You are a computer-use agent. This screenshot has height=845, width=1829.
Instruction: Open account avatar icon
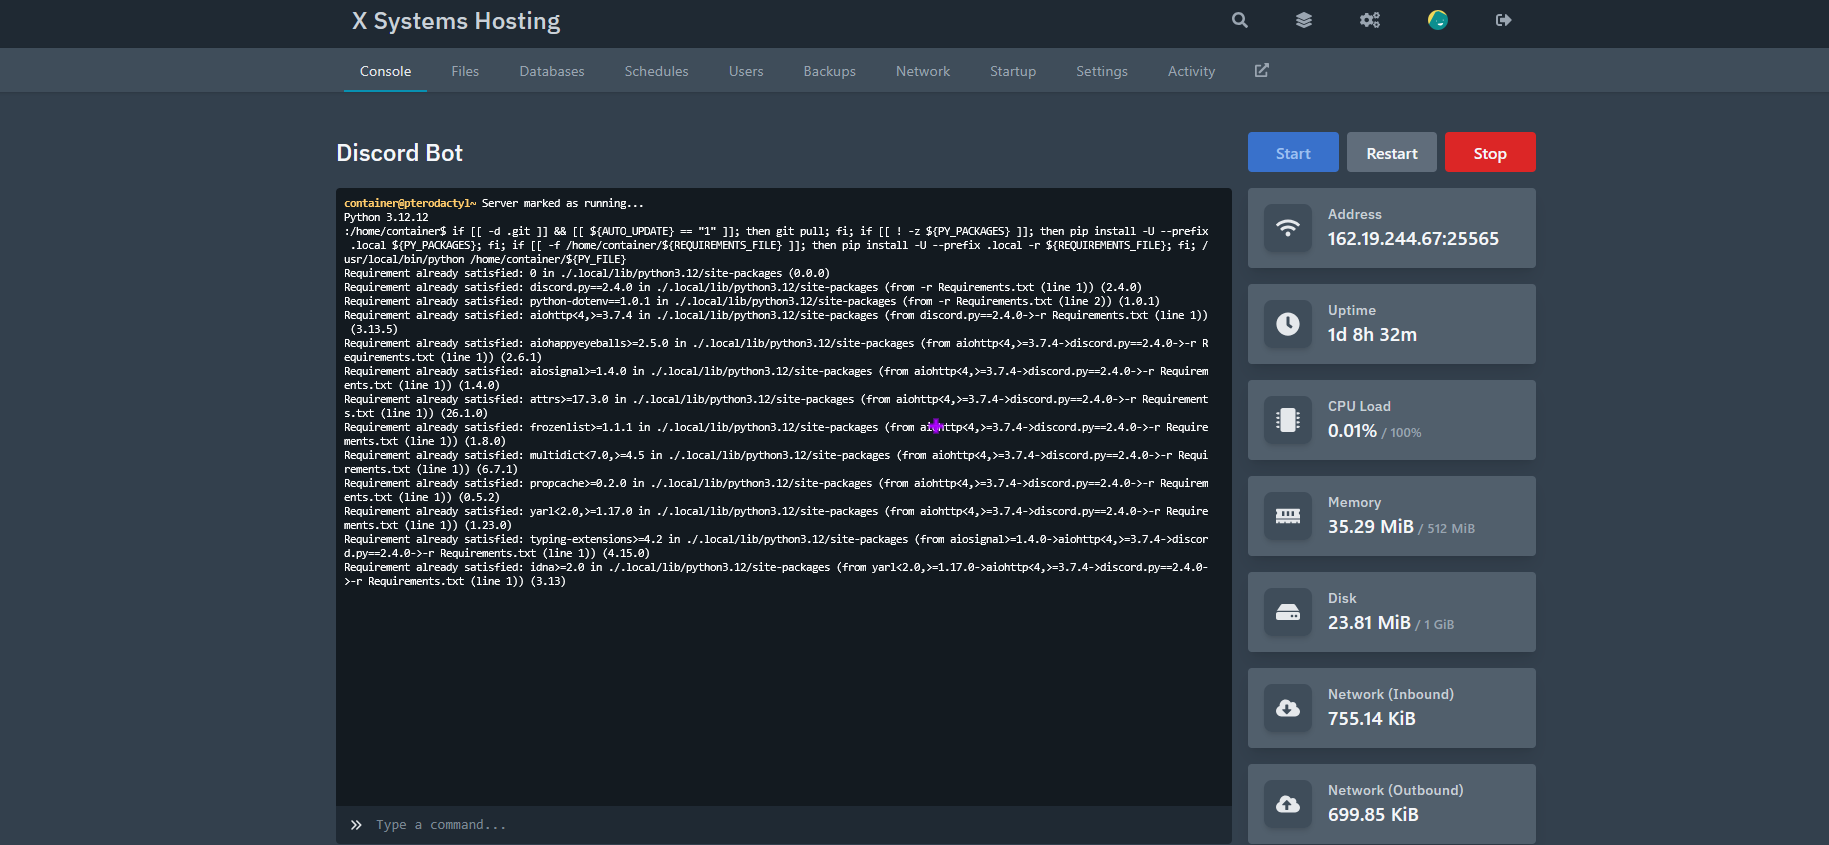(1438, 20)
